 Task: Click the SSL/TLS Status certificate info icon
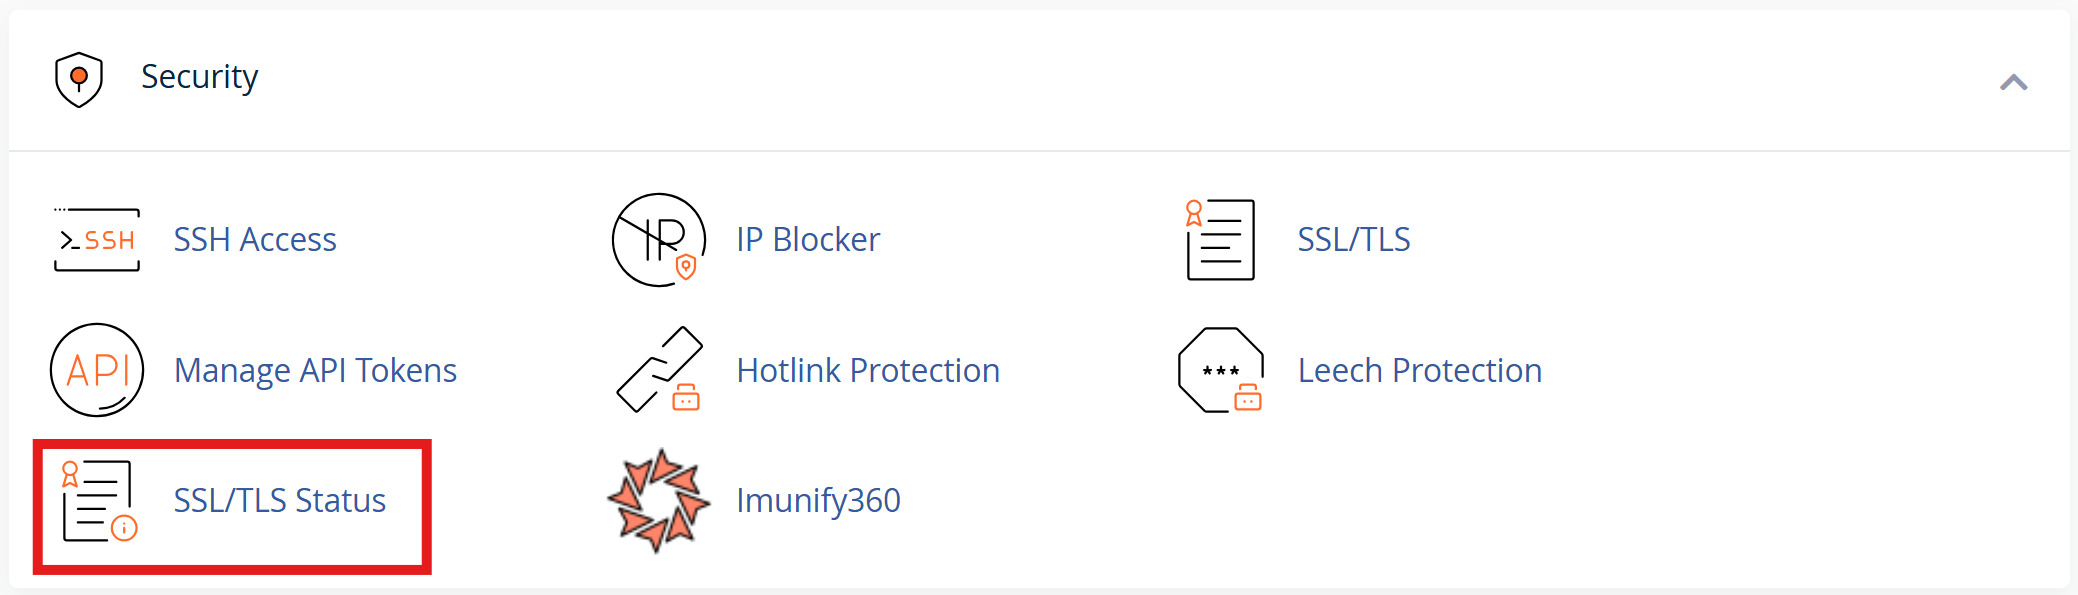tap(98, 501)
